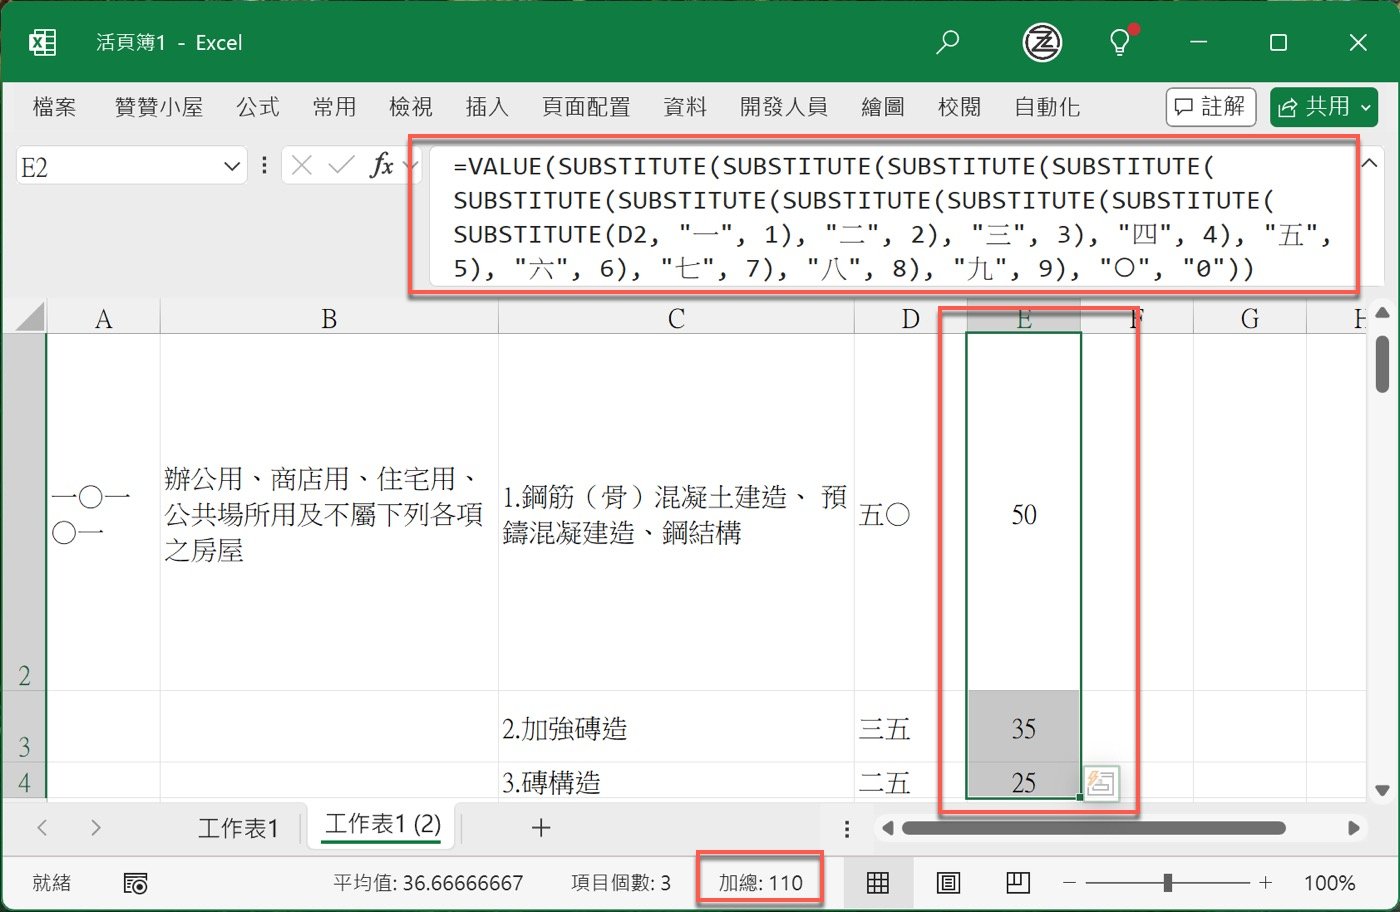Open the circular Z account icon
This screenshot has width=1400, height=912.
[x=1042, y=42]
